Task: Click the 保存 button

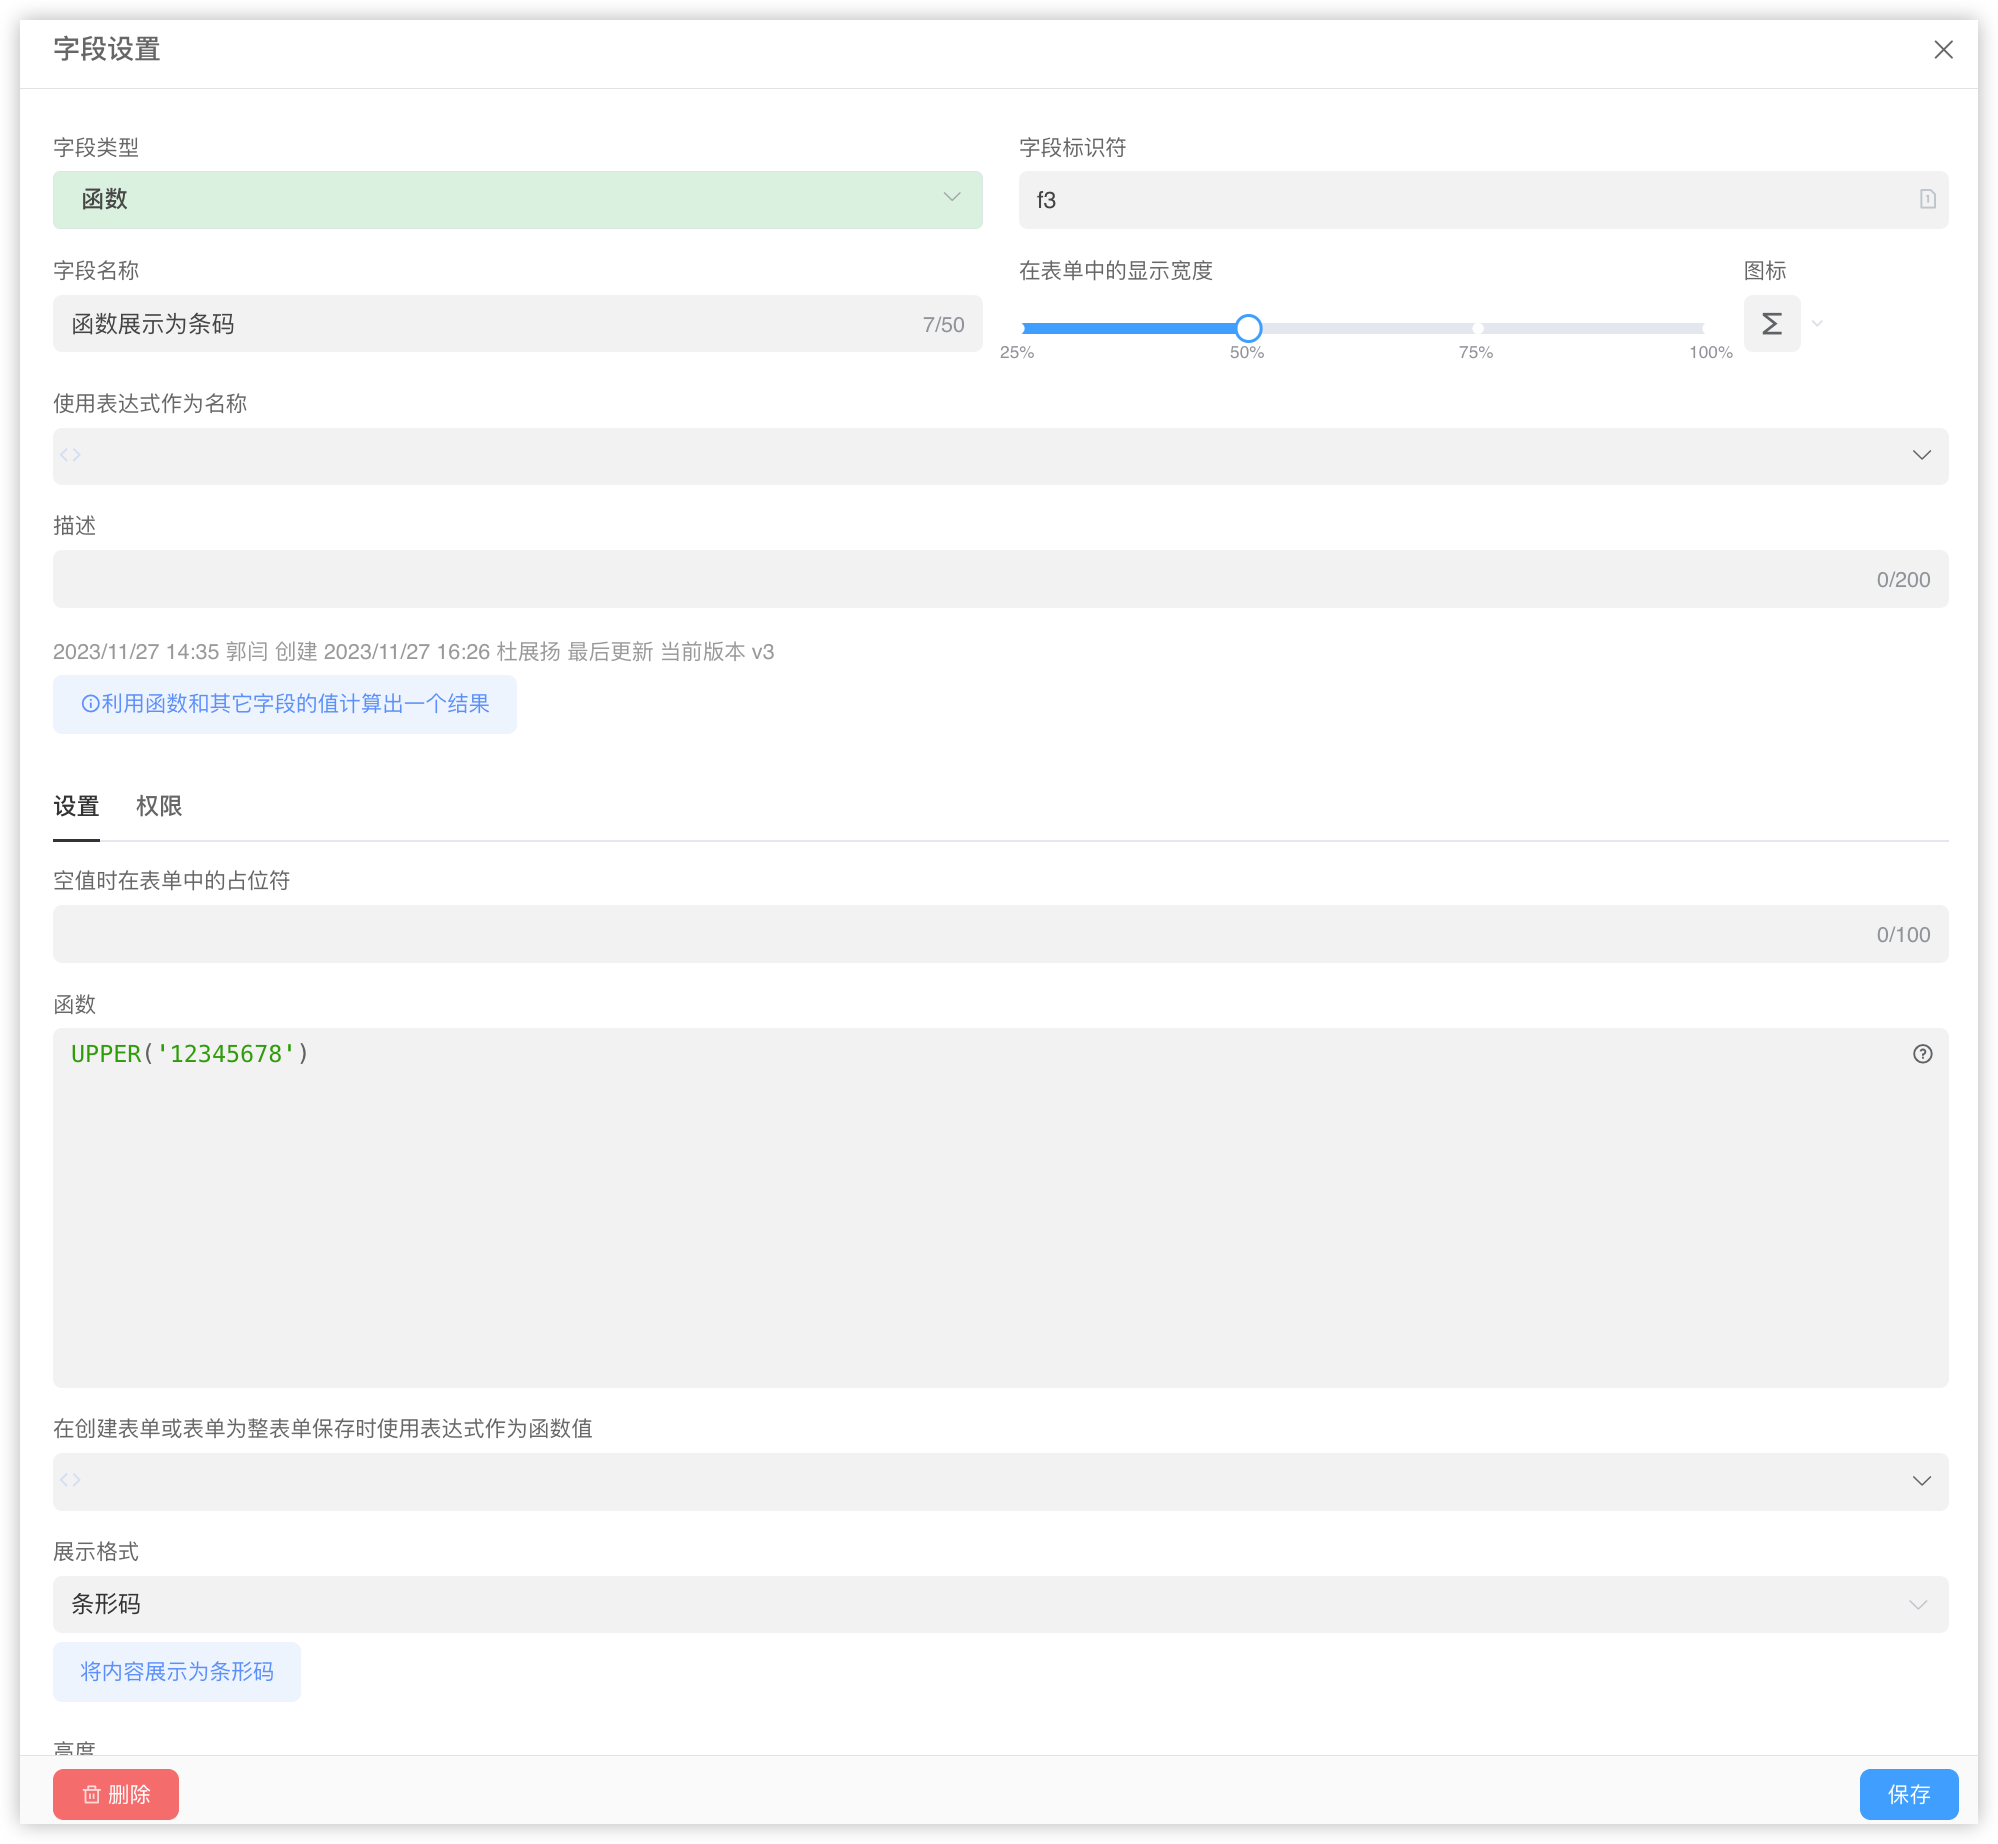Action: [1908, 1794]
